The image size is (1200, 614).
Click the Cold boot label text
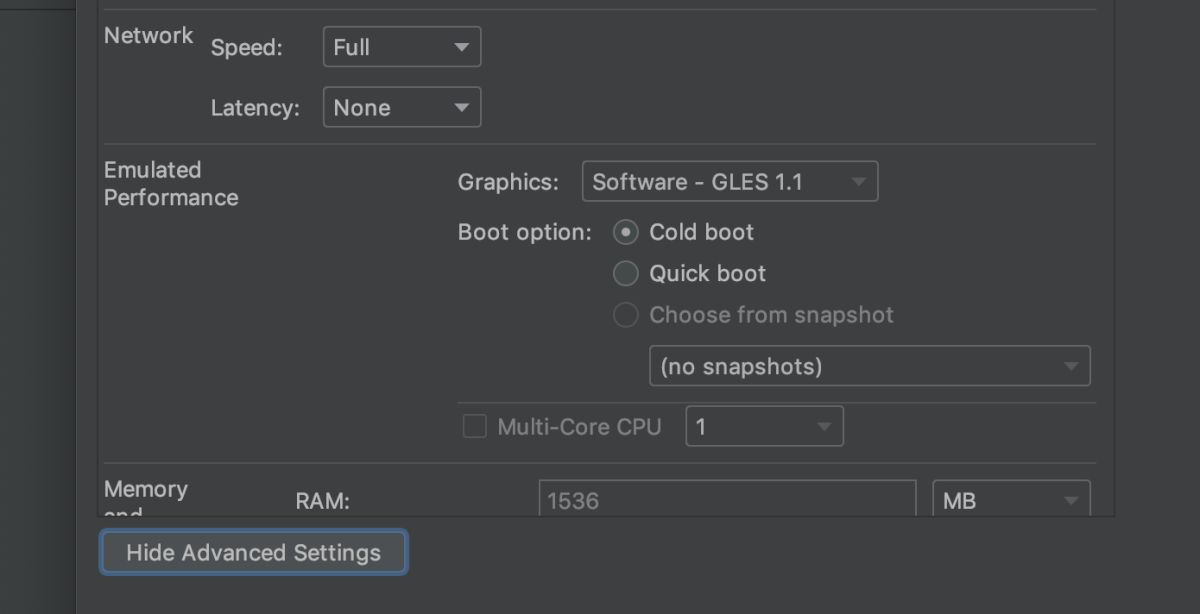701,233
